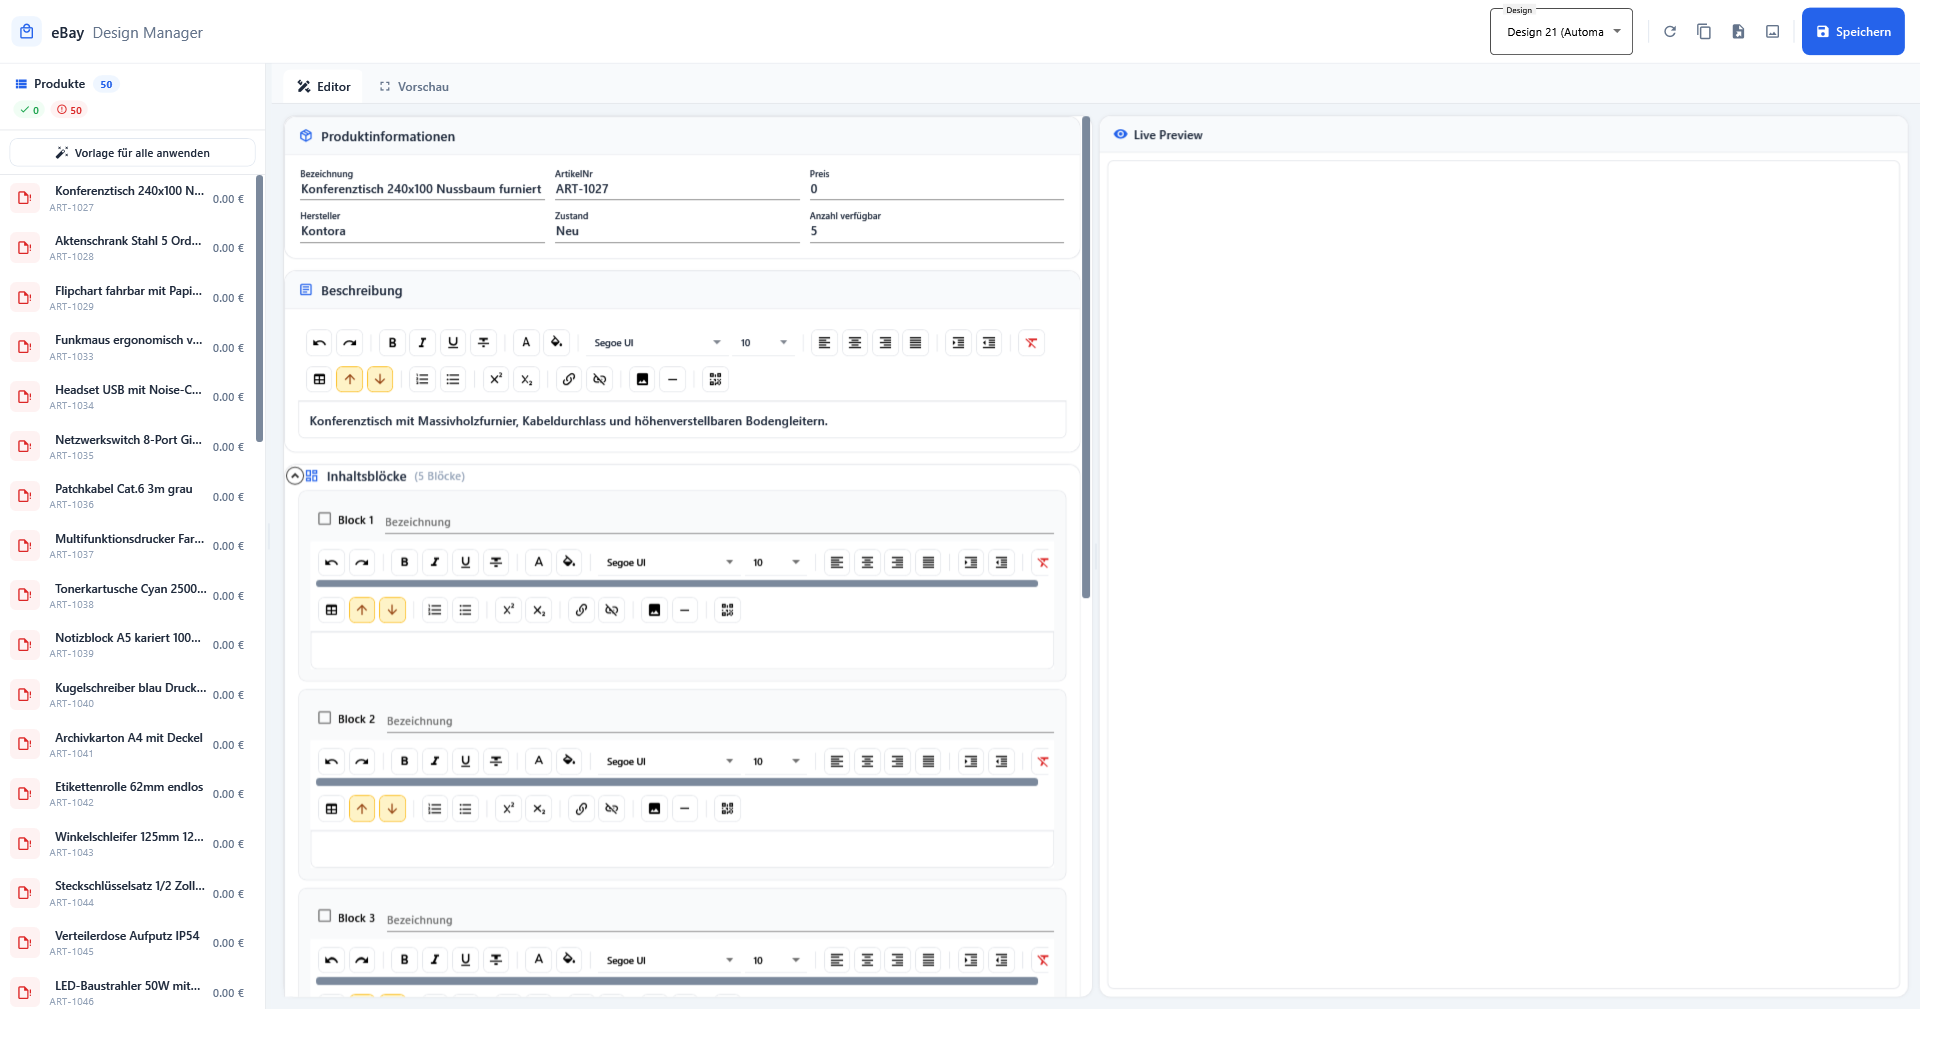Click the editor panel vertical scrollbar
Screen dimensions: 1936x1048
point(1086,358)
